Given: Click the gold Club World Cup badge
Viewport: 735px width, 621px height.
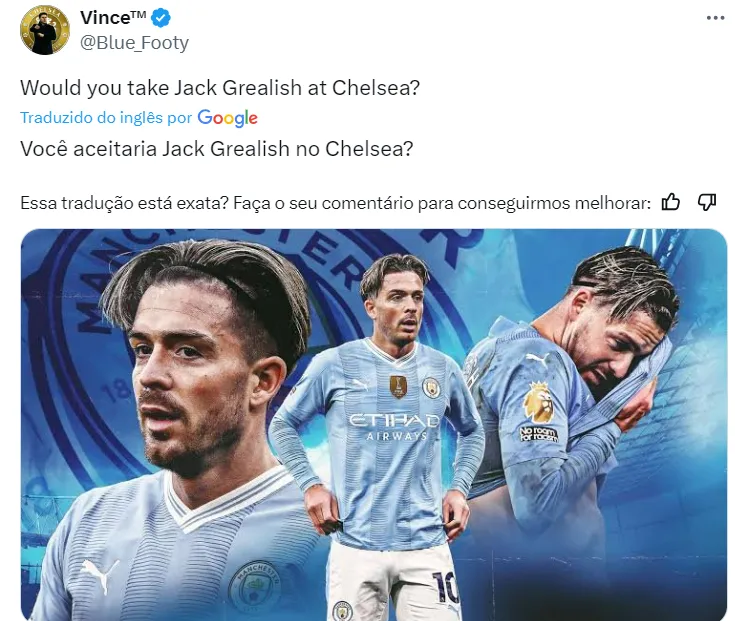Looking at the screenshot, I should click(x=398, y=387).
